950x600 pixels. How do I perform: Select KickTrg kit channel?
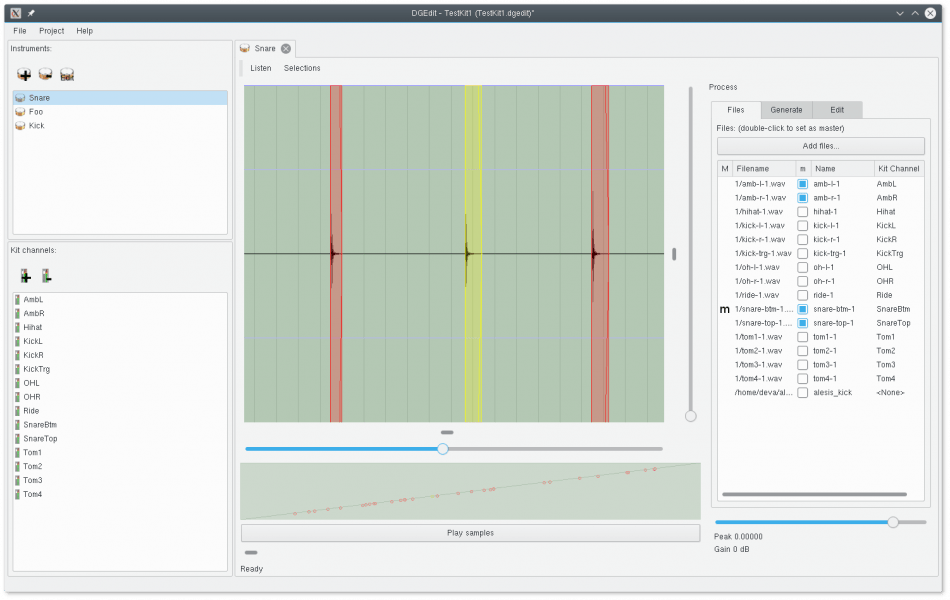click(x=120, y=369)
